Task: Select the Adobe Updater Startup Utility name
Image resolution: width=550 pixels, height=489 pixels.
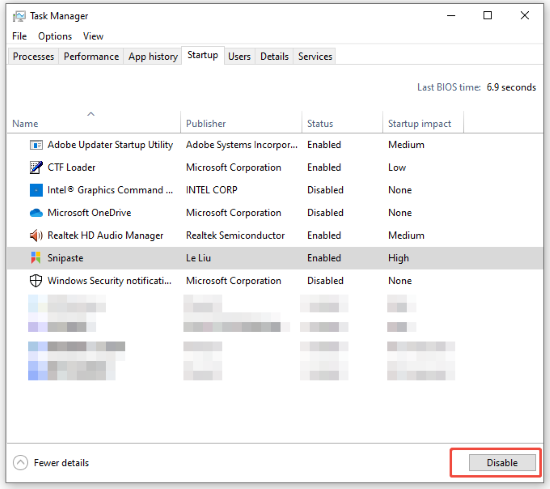Action: (110, 145)
